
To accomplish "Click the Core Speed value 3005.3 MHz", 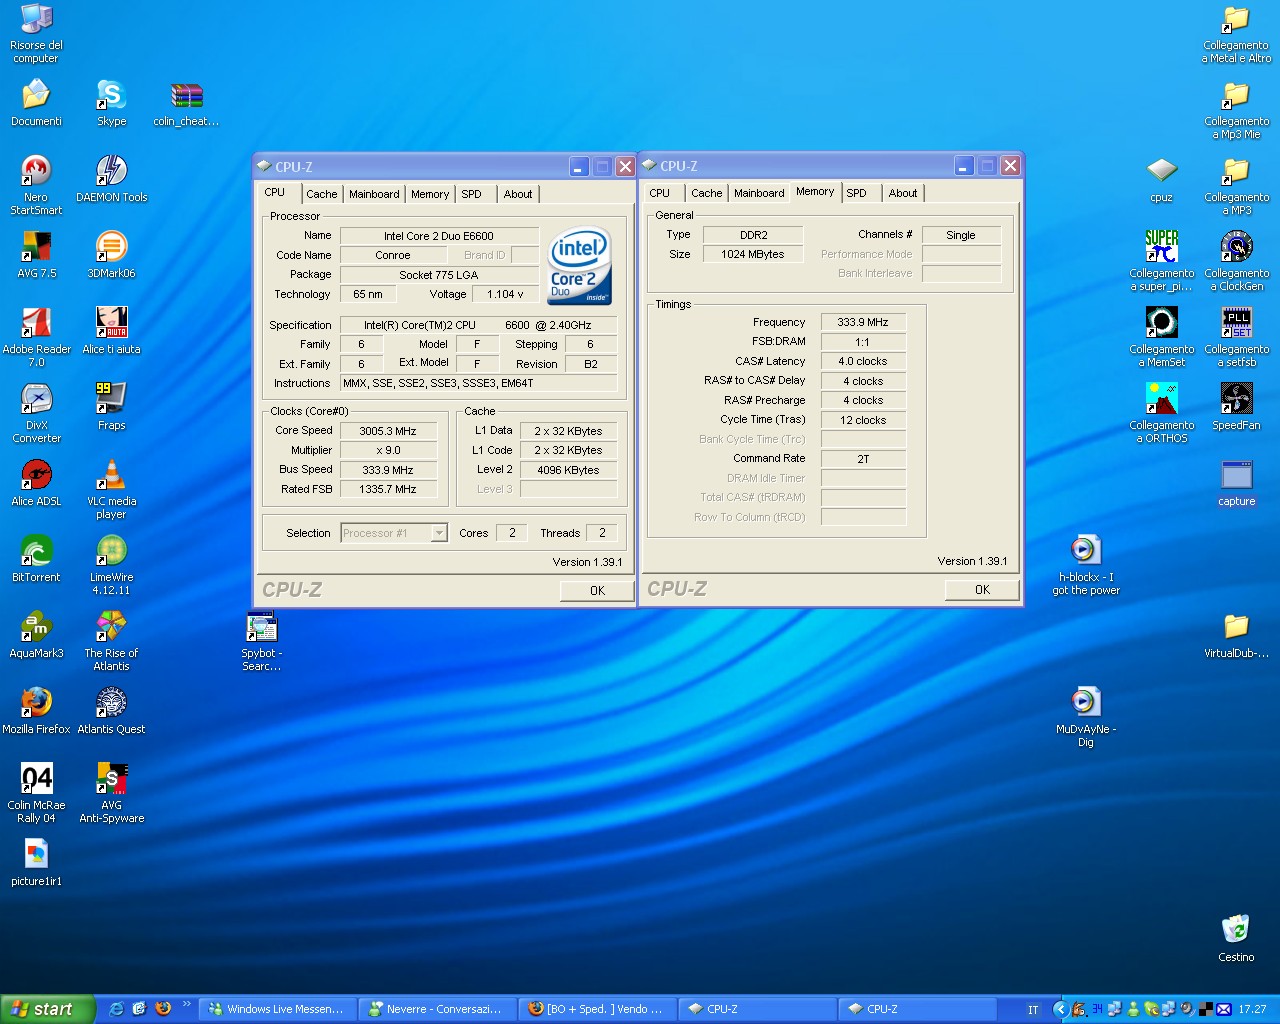I will tap(388, 431).
